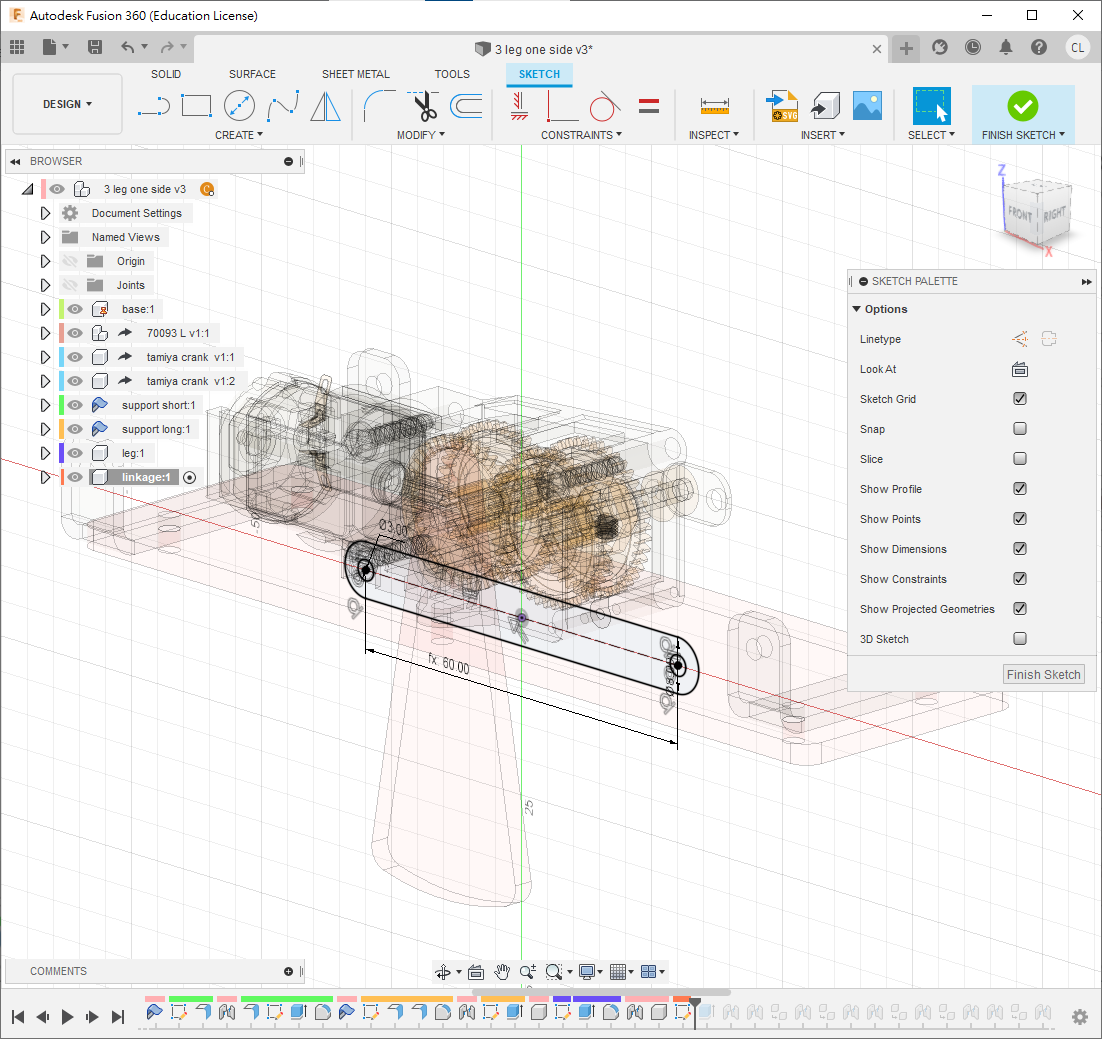Click the Look At icon in palette
This screenshot has width=1102, height=1039.
(1019, 369)
